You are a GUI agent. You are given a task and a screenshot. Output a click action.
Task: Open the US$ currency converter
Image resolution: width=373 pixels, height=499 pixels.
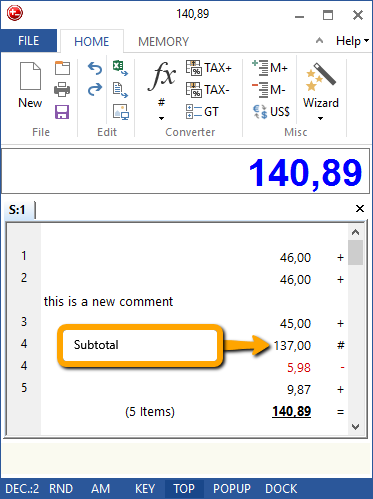point(271,112)
